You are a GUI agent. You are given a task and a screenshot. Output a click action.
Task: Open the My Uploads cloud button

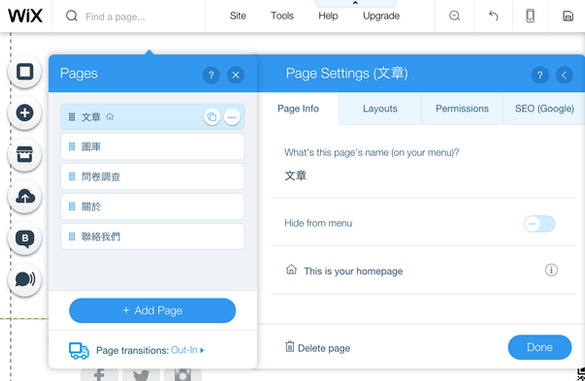pyautogui.click(x=25, y=196)
